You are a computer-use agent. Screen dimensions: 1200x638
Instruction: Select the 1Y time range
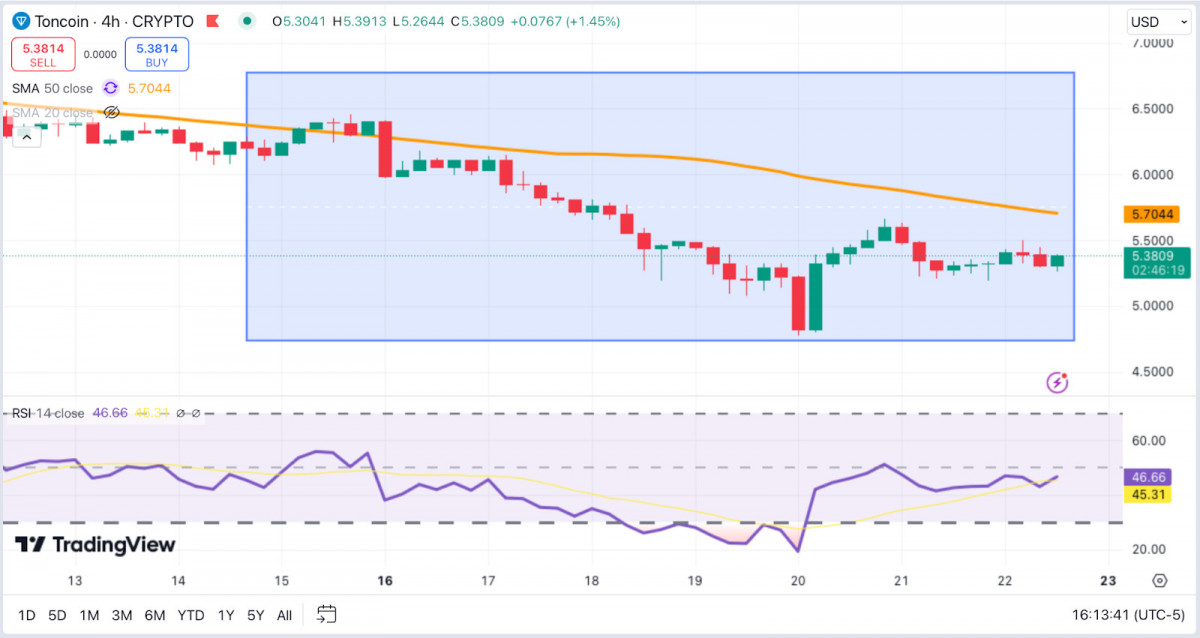tap(226, 614)
